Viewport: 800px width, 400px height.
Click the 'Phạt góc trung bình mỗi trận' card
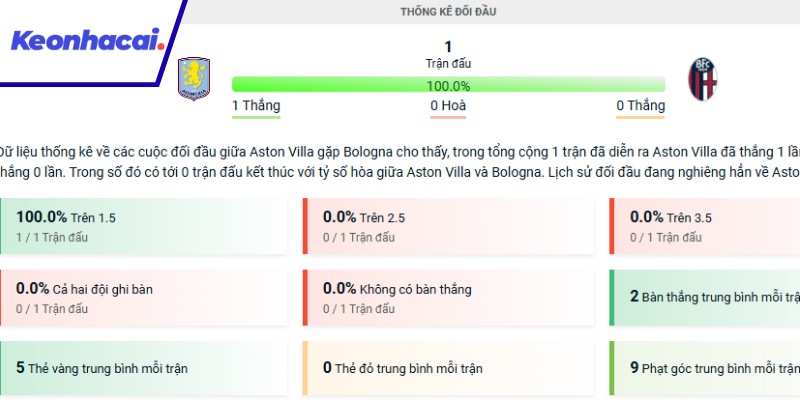(705, 368)
